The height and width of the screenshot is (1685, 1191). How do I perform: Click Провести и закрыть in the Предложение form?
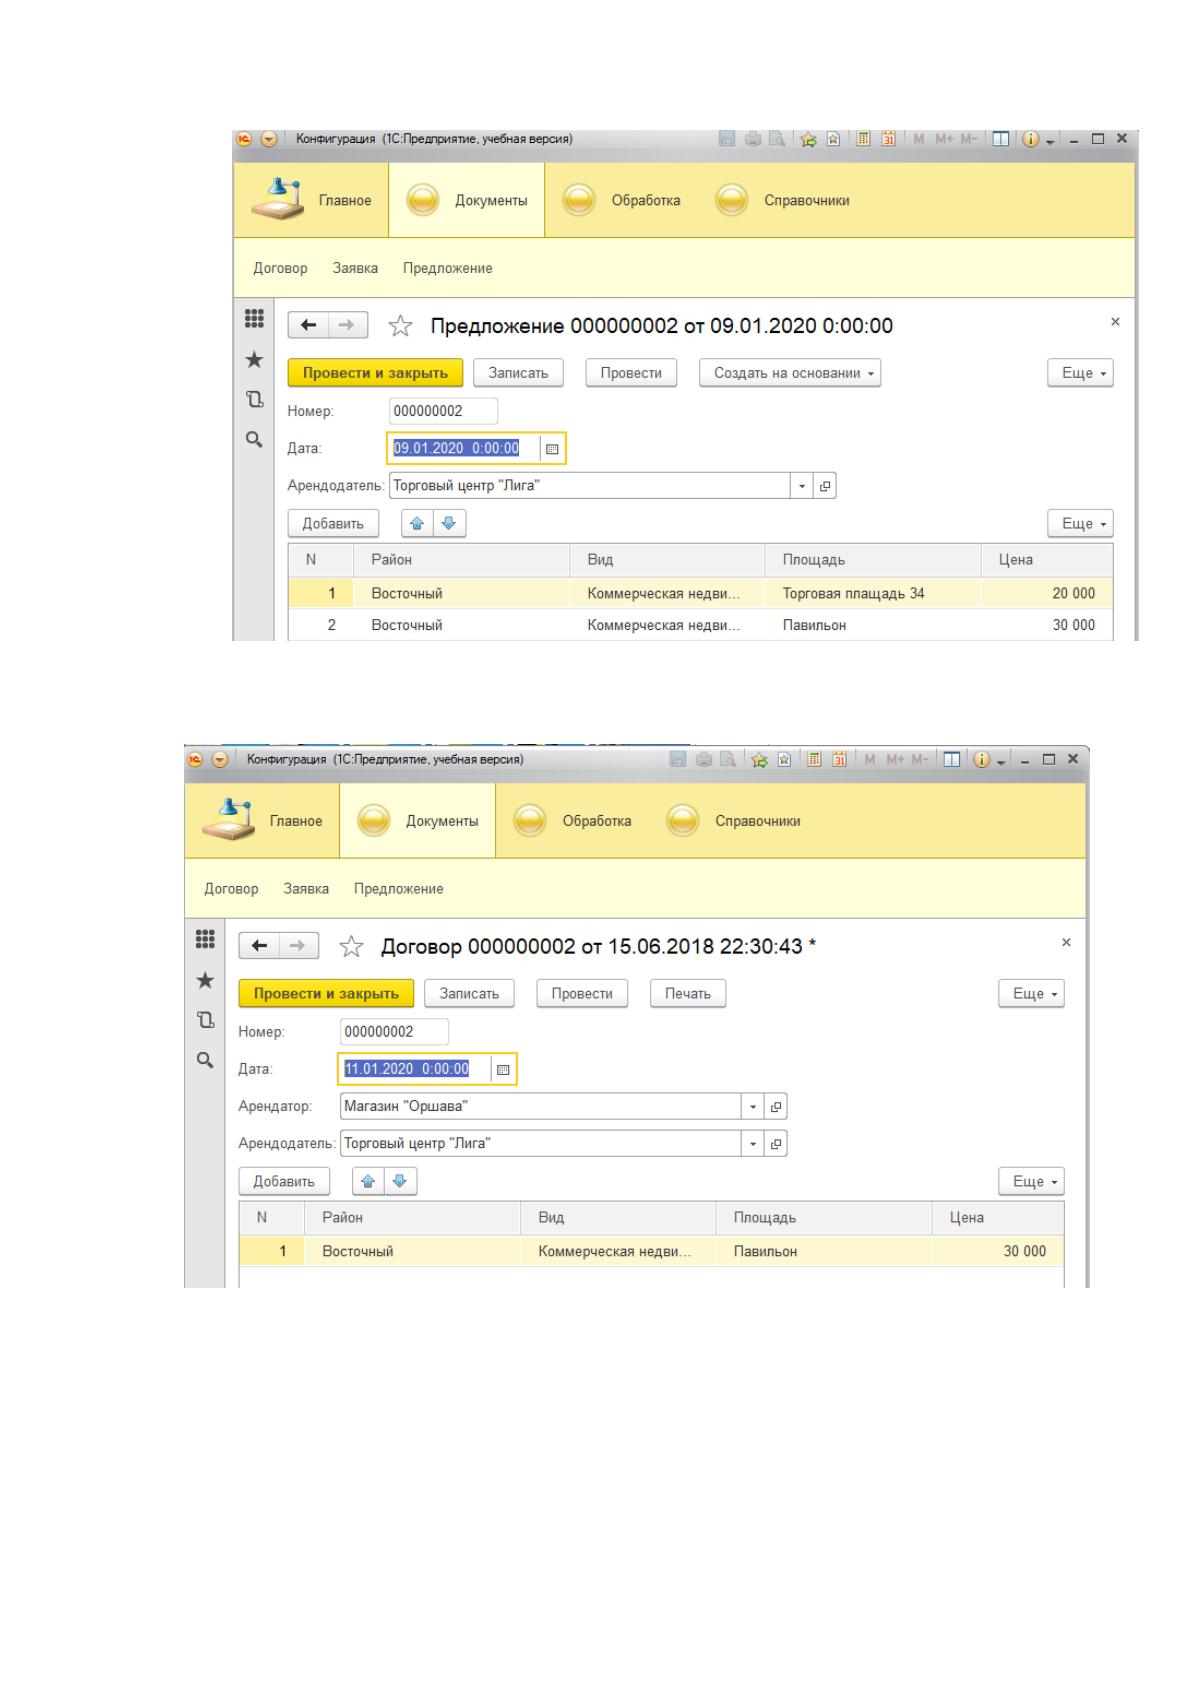click(375, 373)
